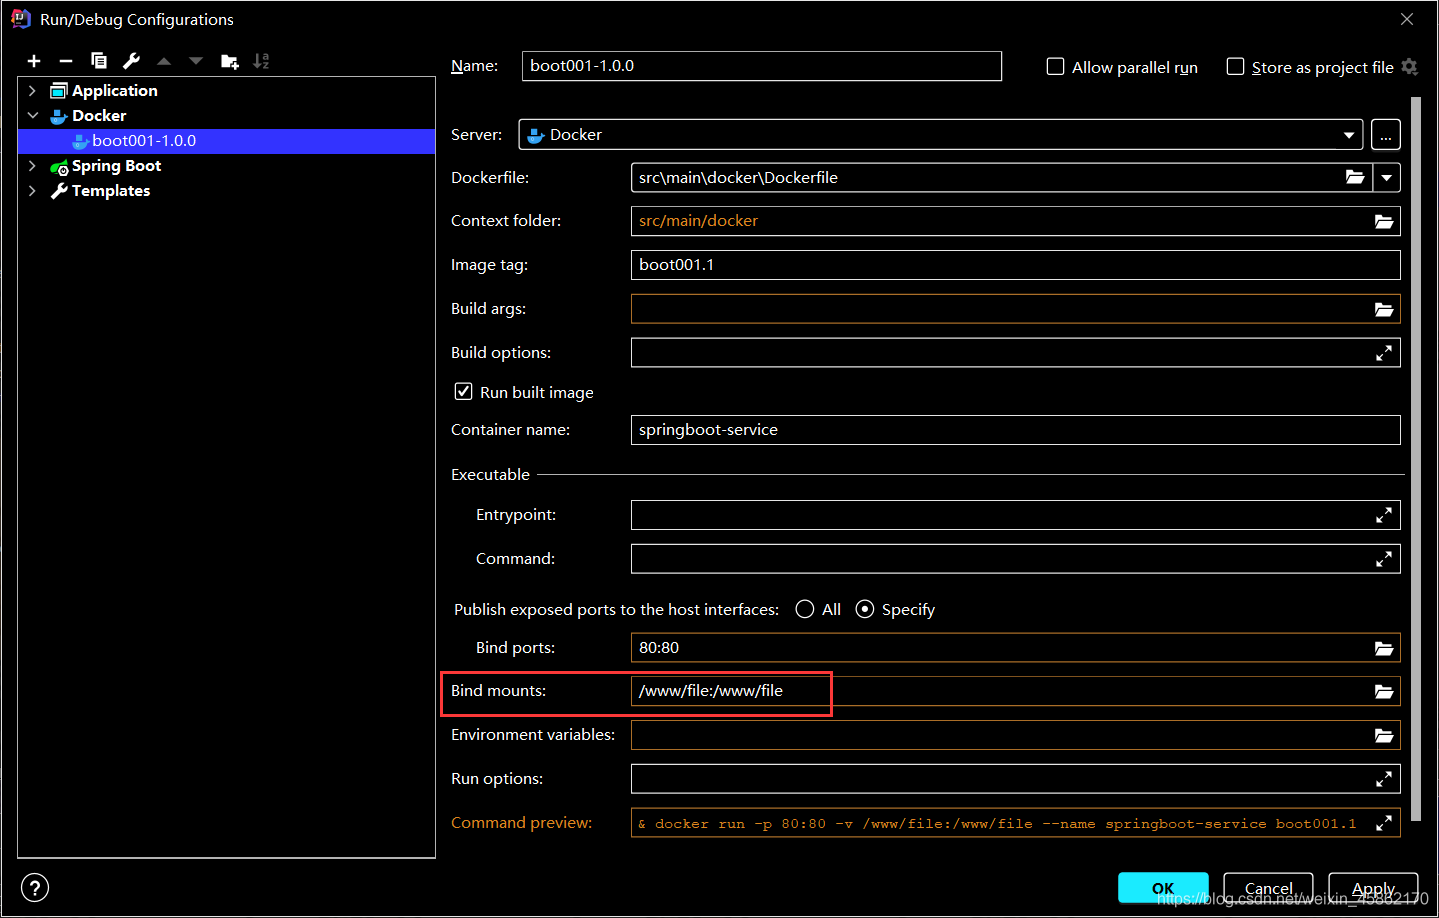Expand Build options field icon
Viewport: 1439px width, 918px height.
[x=1384, y=353]
